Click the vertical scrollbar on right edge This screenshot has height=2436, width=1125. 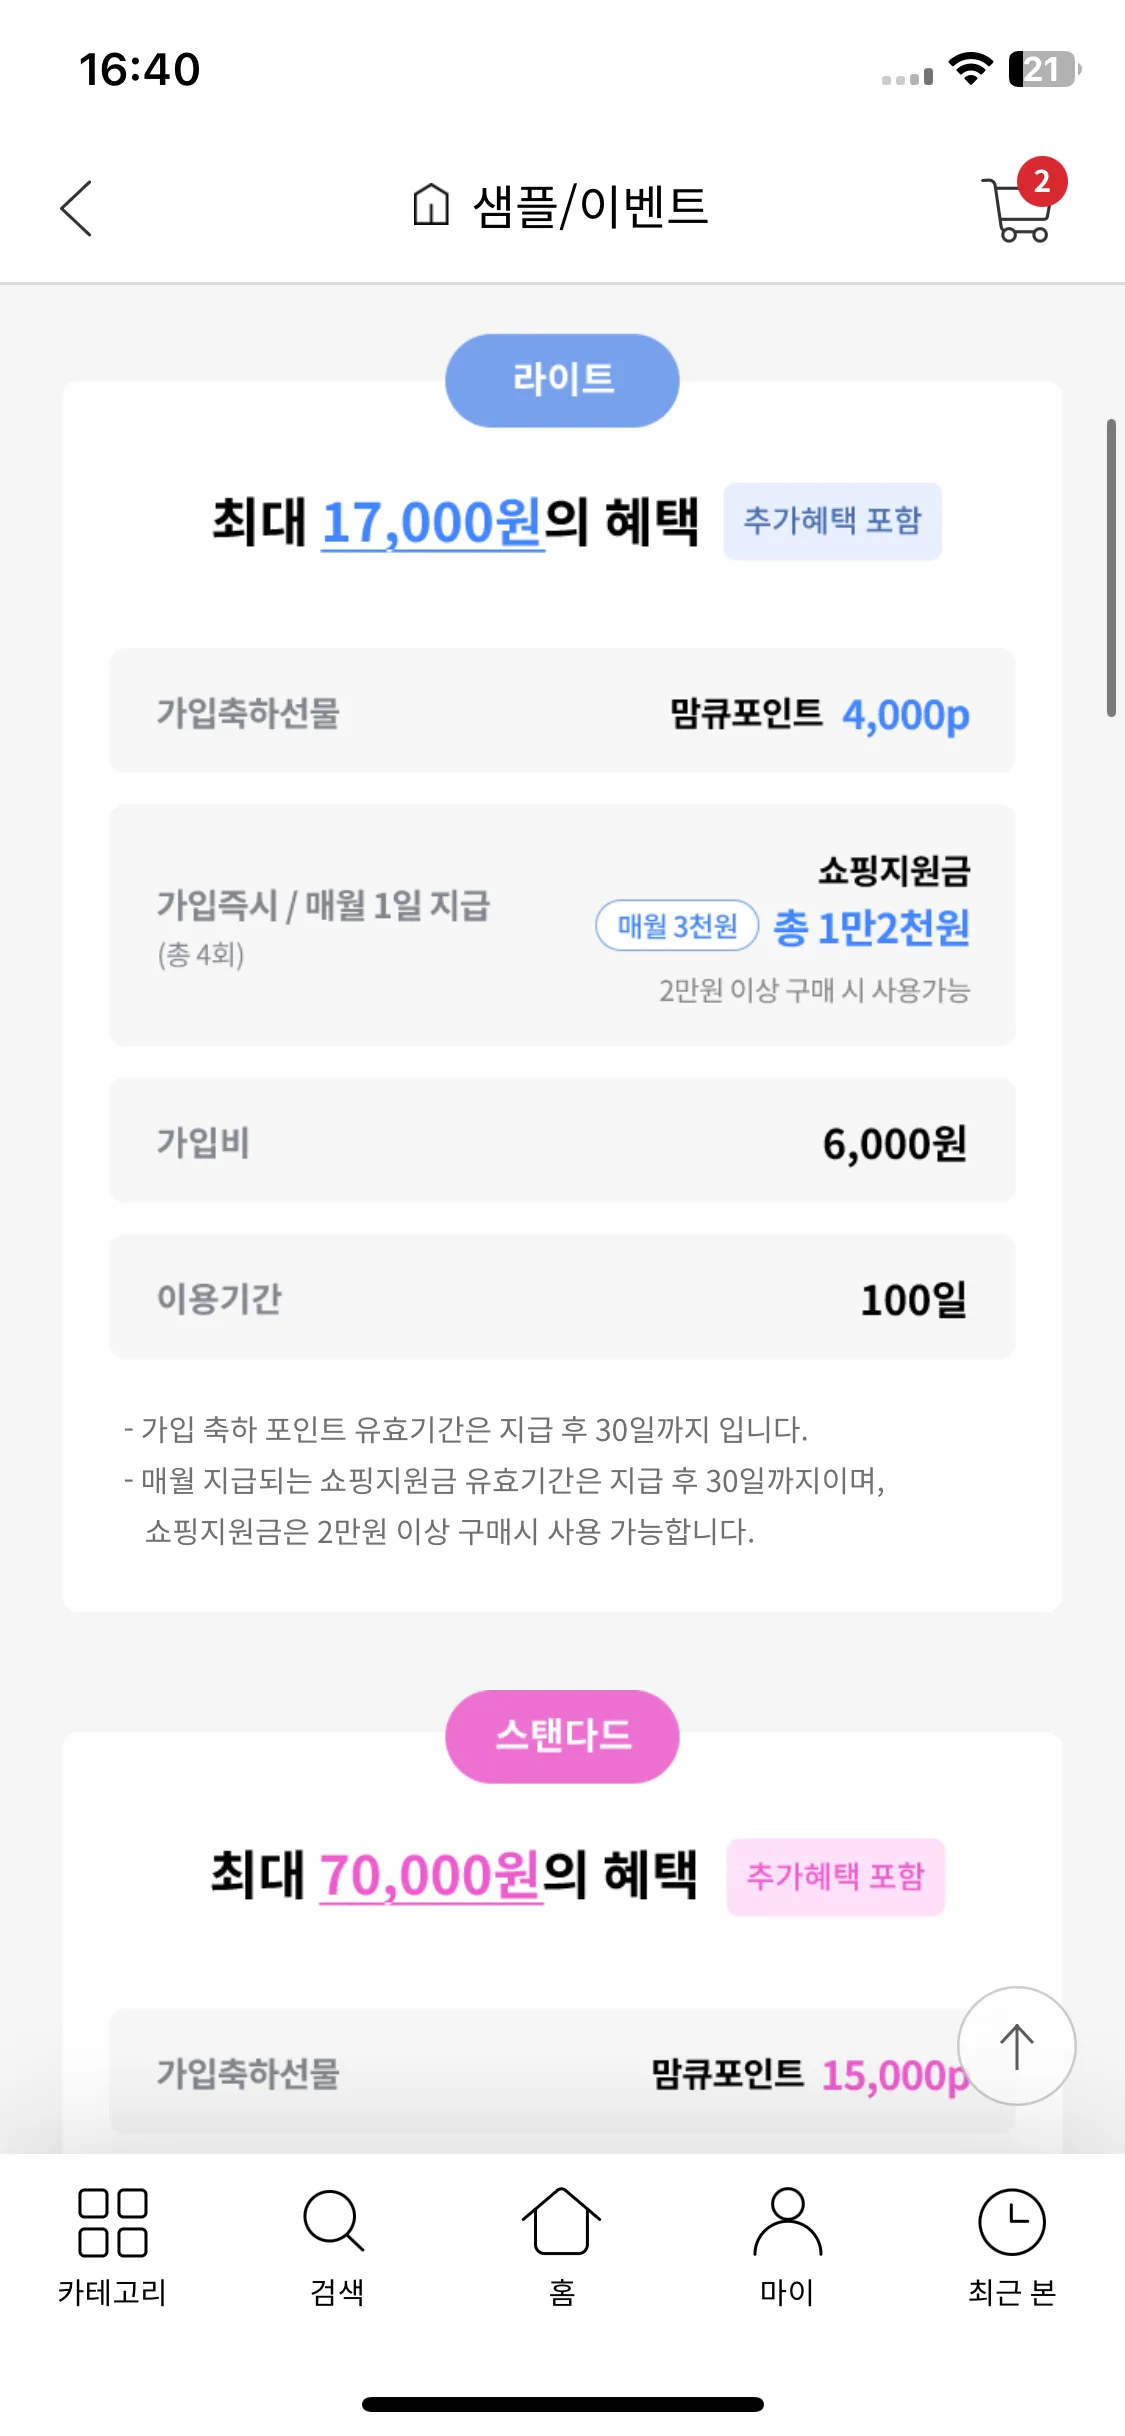coord(1111,568)
